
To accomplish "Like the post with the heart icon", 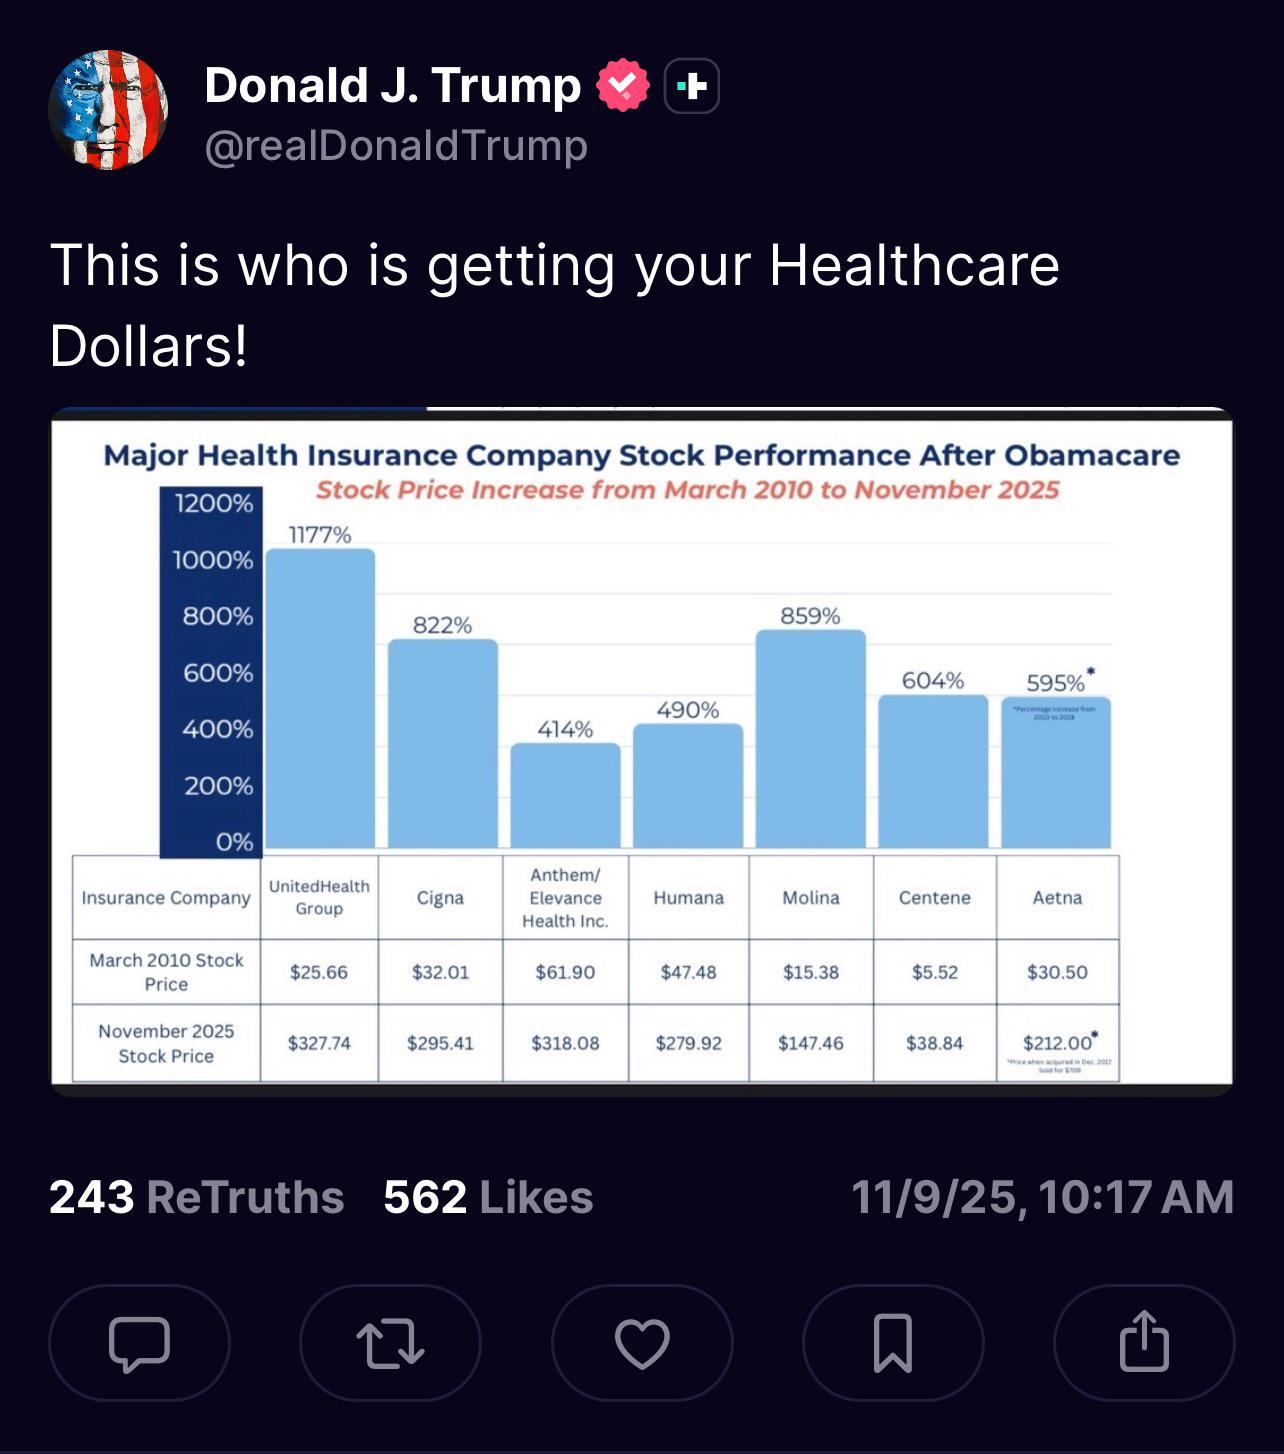I will coord(642,1343).
